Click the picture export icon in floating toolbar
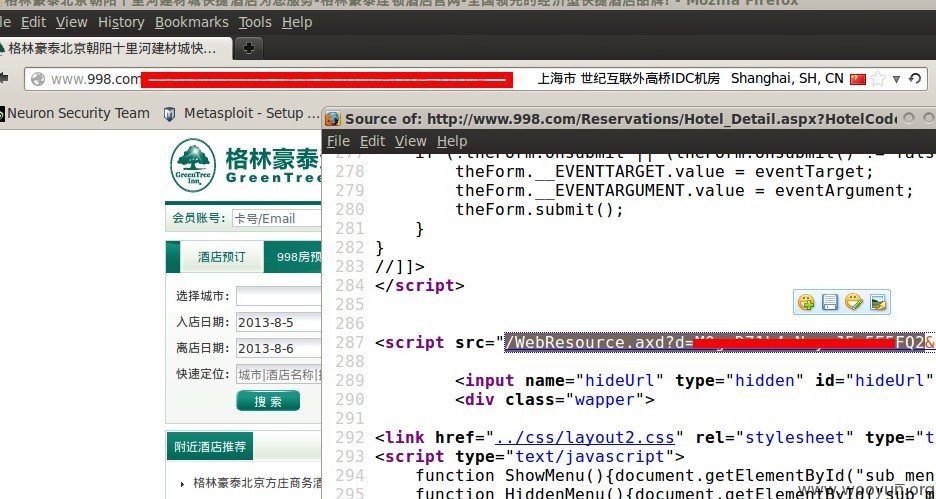Image resolution: width=936 pixels, height=499 pixels. [878, 302]
